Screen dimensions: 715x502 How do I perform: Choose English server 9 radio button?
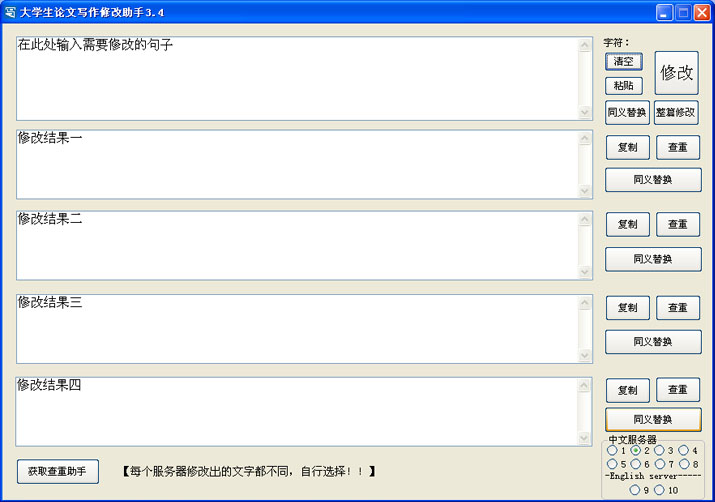(636, 490)
